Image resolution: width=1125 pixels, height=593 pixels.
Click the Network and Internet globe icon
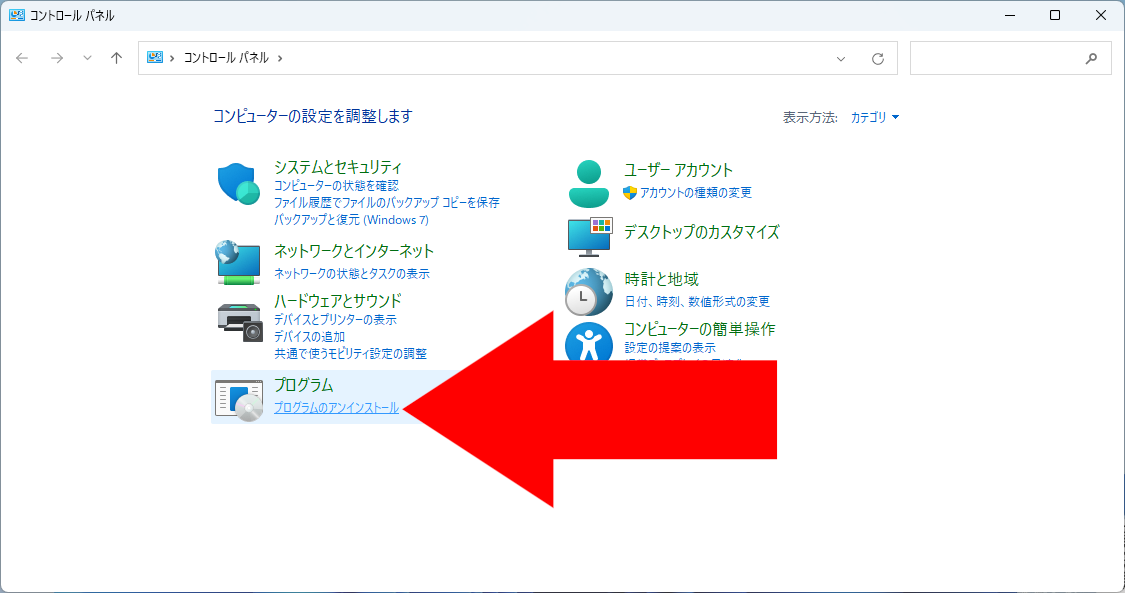pos(238,262)
